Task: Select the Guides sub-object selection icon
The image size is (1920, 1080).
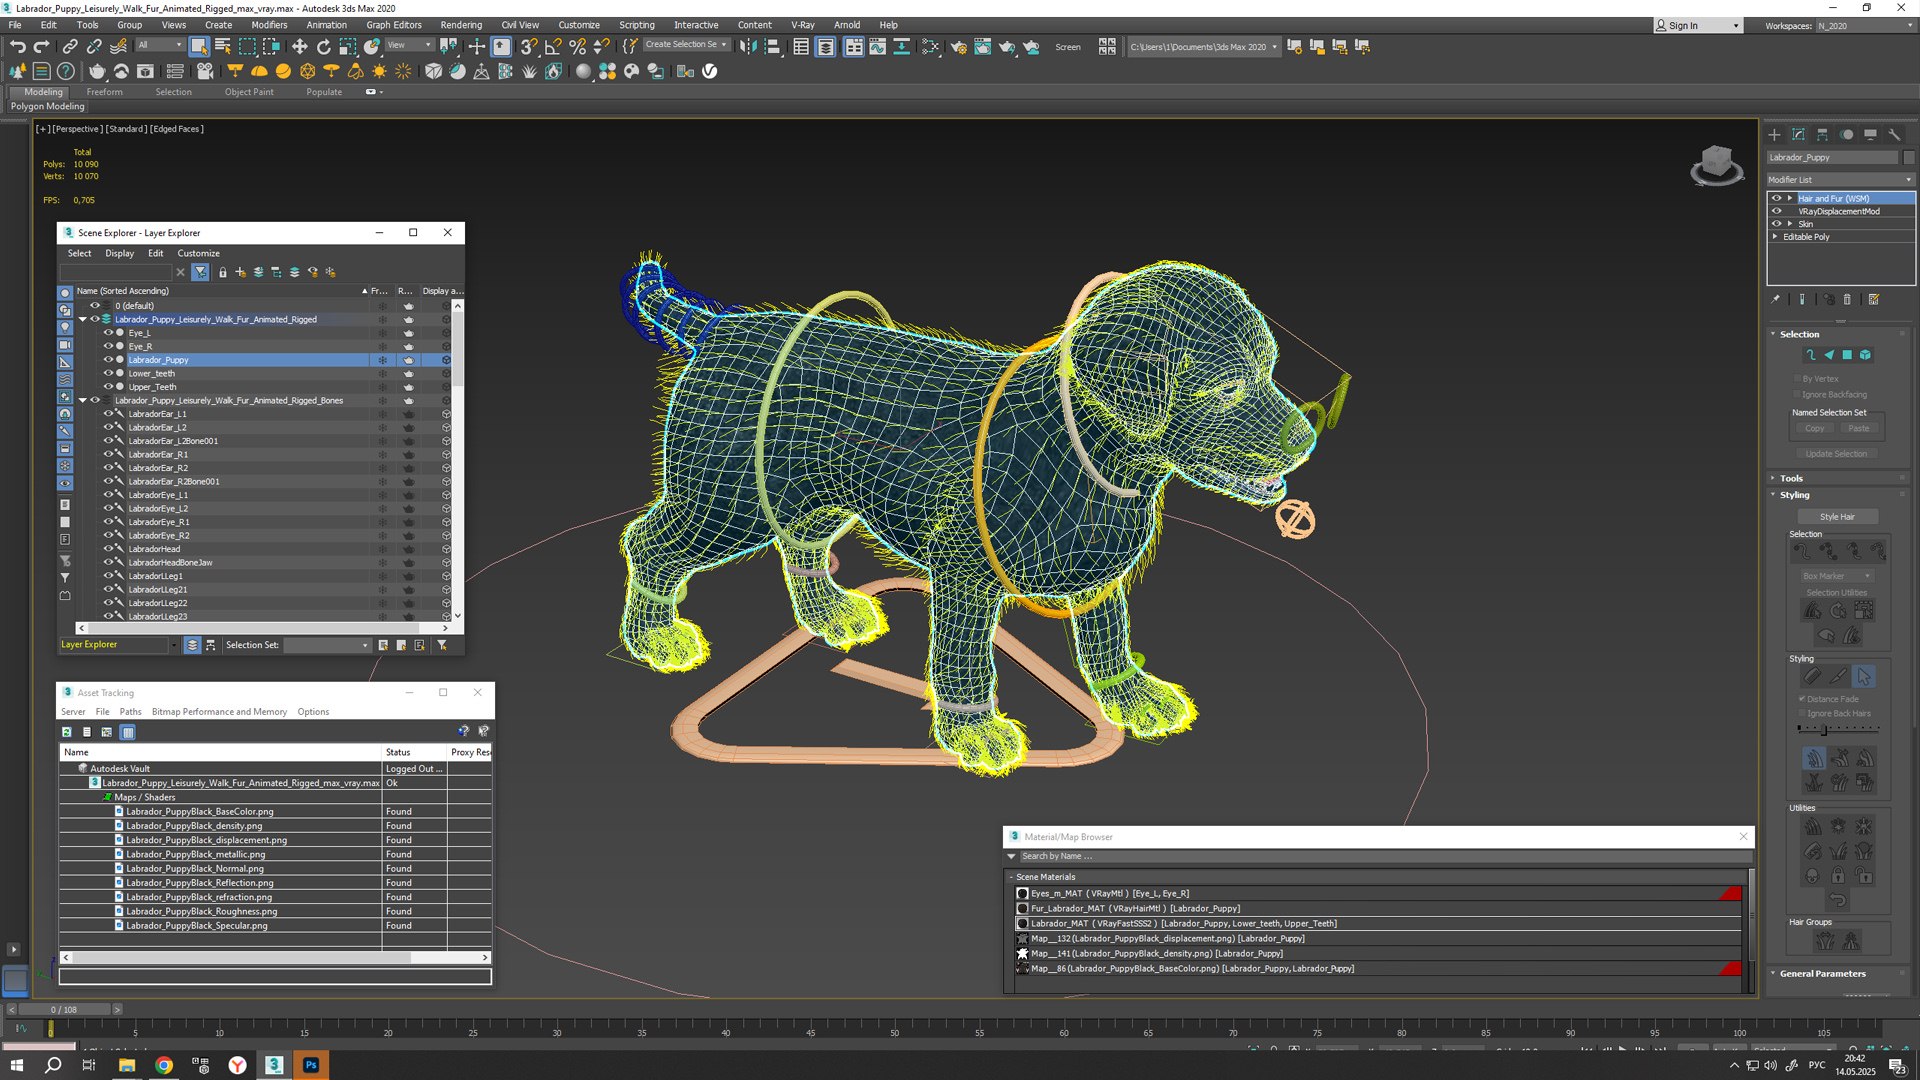Action: [1810, 355]
